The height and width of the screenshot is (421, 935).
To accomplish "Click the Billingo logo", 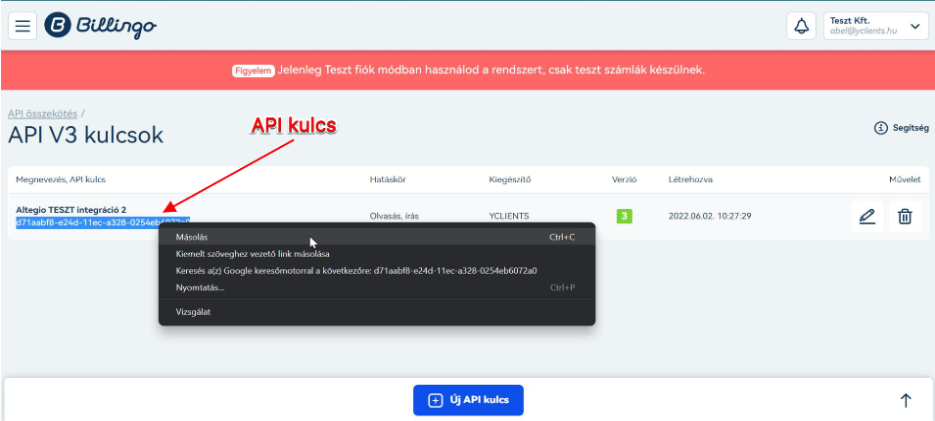I will pos(101,26).
